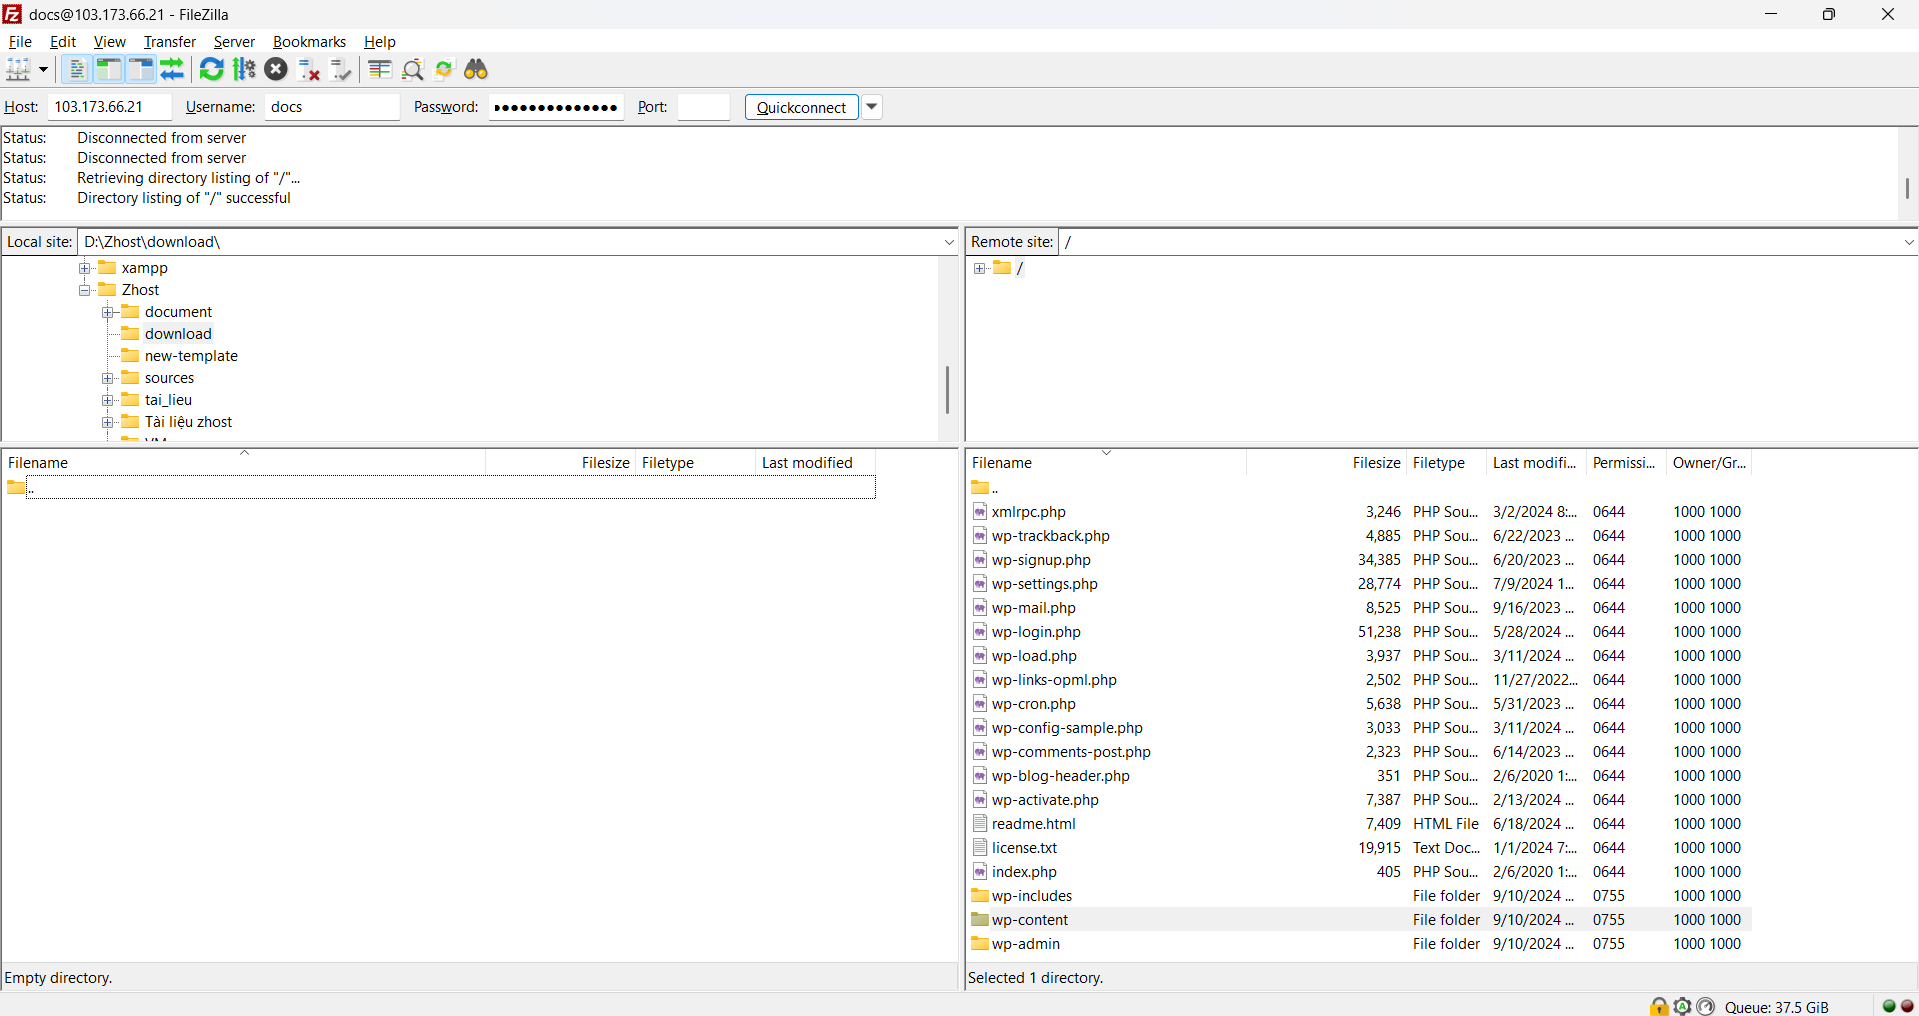Open the Transfer menu
Screen dimensions: 1919x1016
pos(169,42)
